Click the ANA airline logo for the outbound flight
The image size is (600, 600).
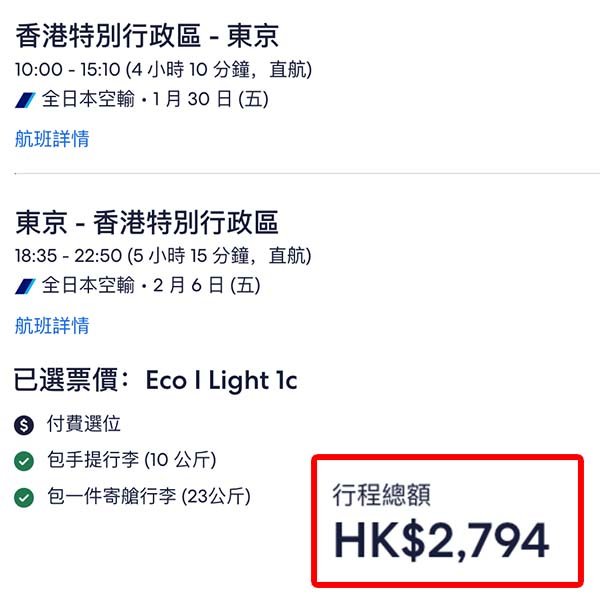pos(26,100)
